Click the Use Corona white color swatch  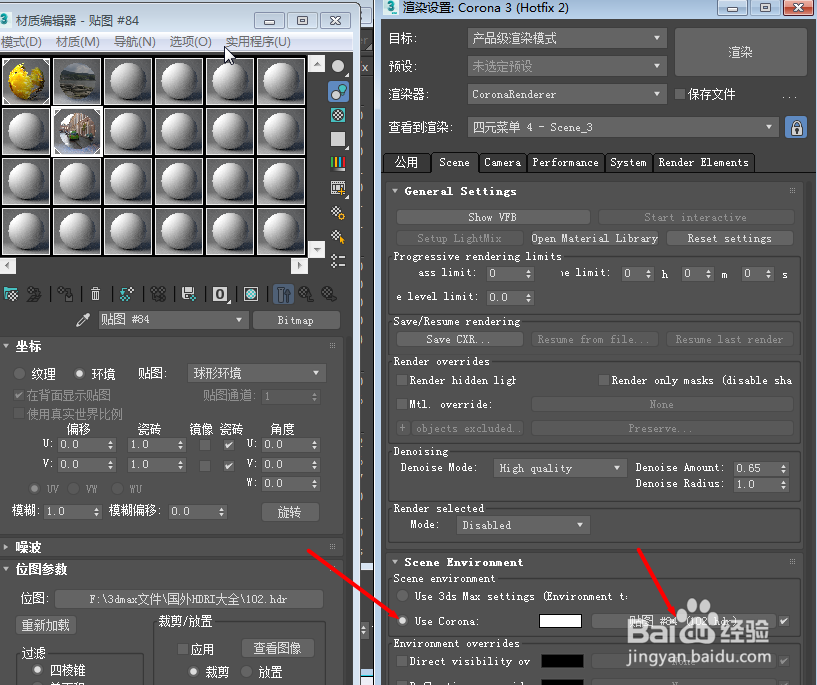coord(560,621)
